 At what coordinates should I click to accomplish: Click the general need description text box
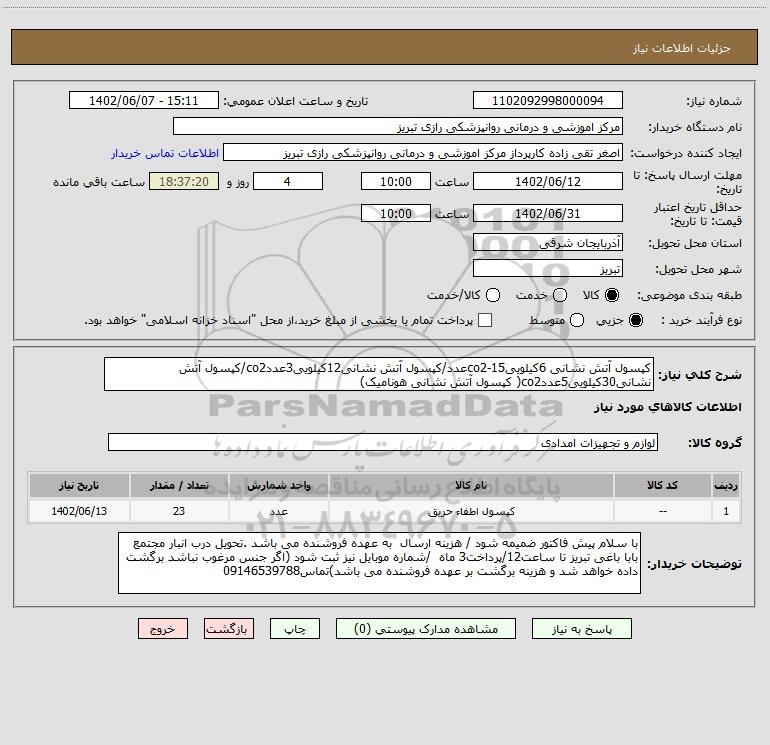click(x=379, y=374)
